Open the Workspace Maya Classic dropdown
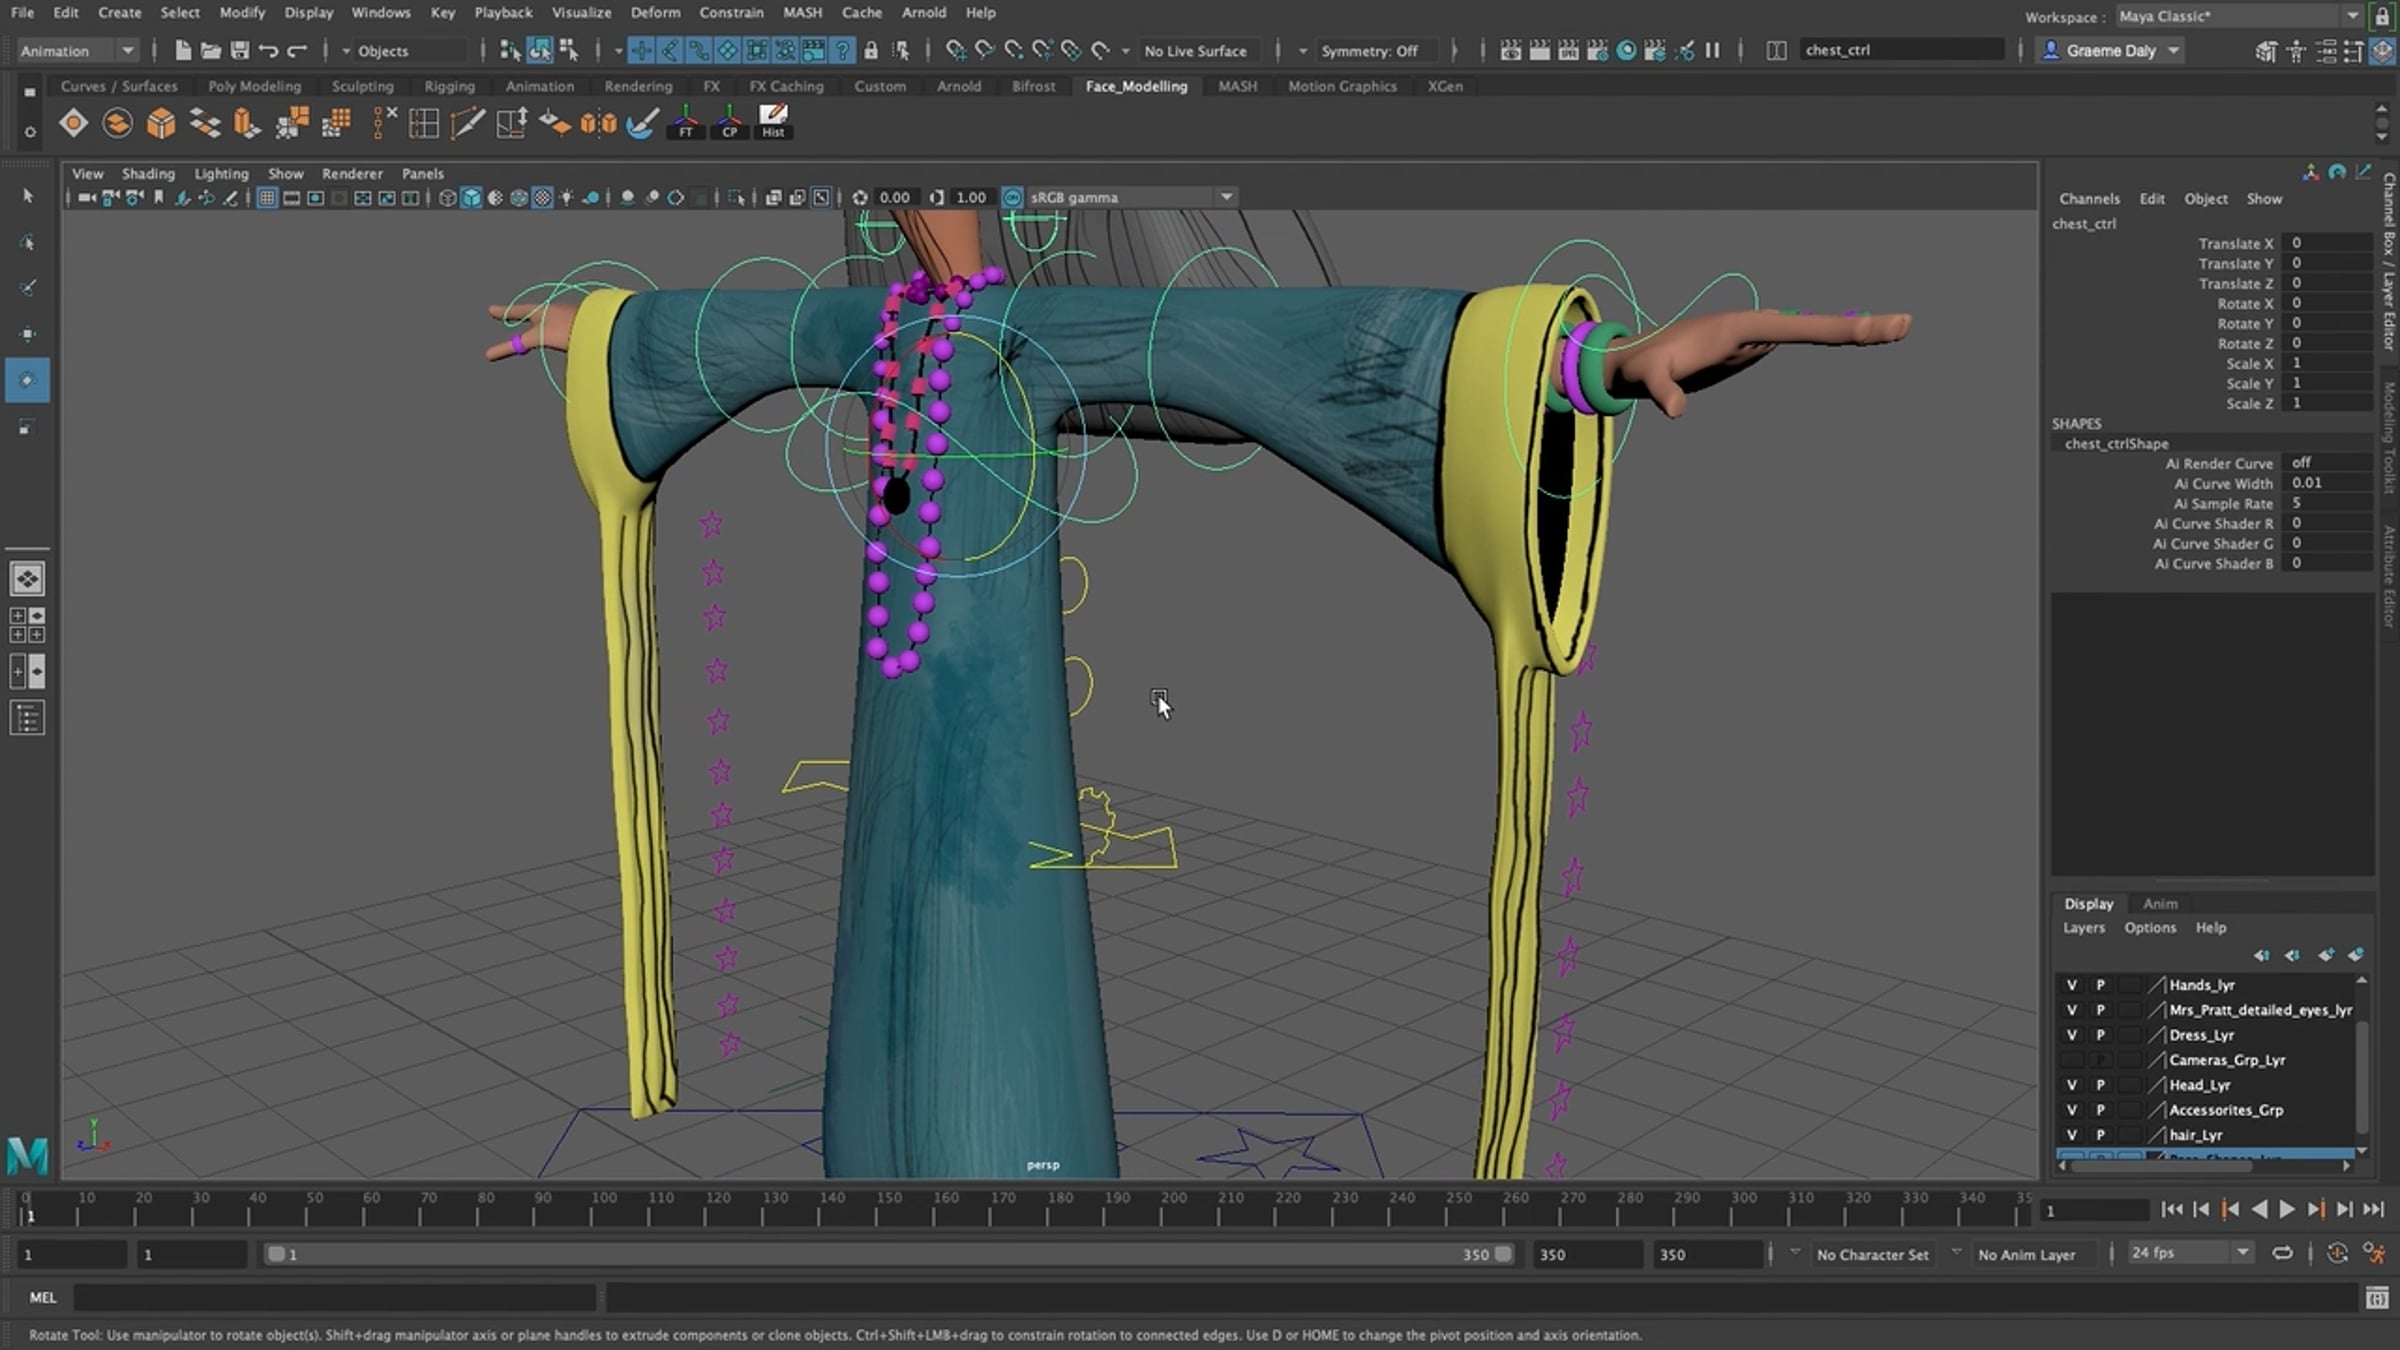Viewport: 2400px width, 1350px height. pos(2239,16)
